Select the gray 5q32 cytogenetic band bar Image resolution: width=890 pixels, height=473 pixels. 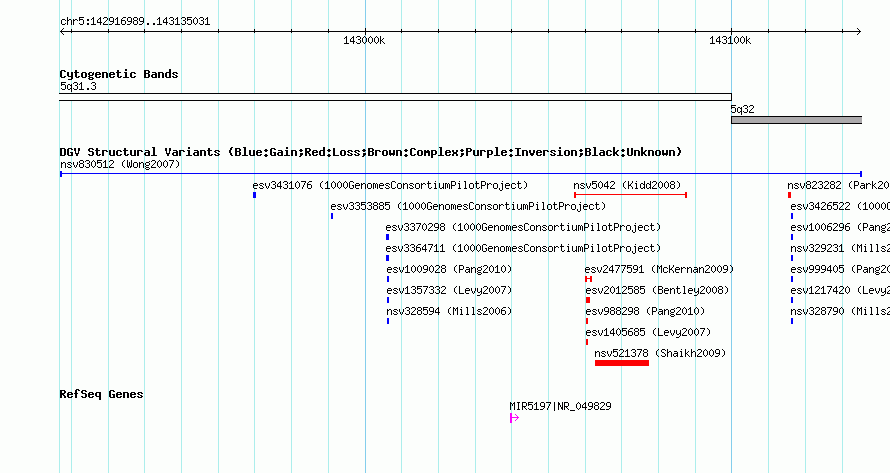tap(797, 120)
